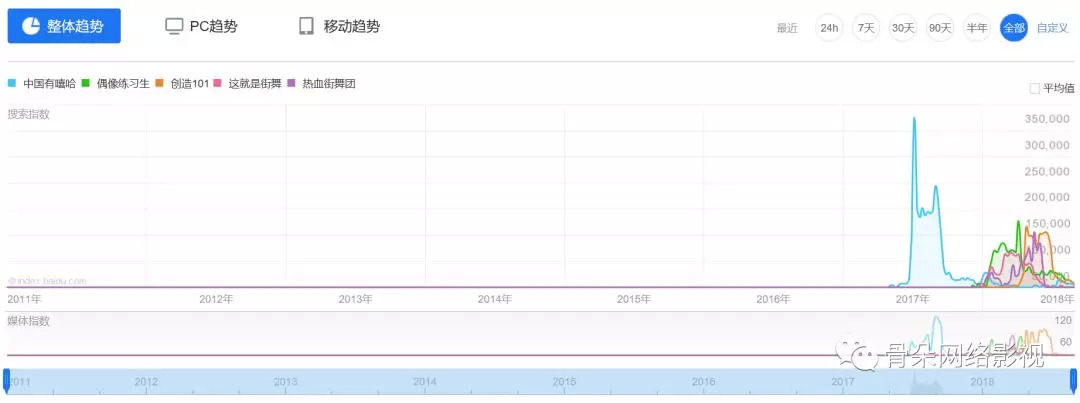Viewport: 1080px width, 403px height.
Task: Click the 搜索指数 chart title
Action: (28, 114)
